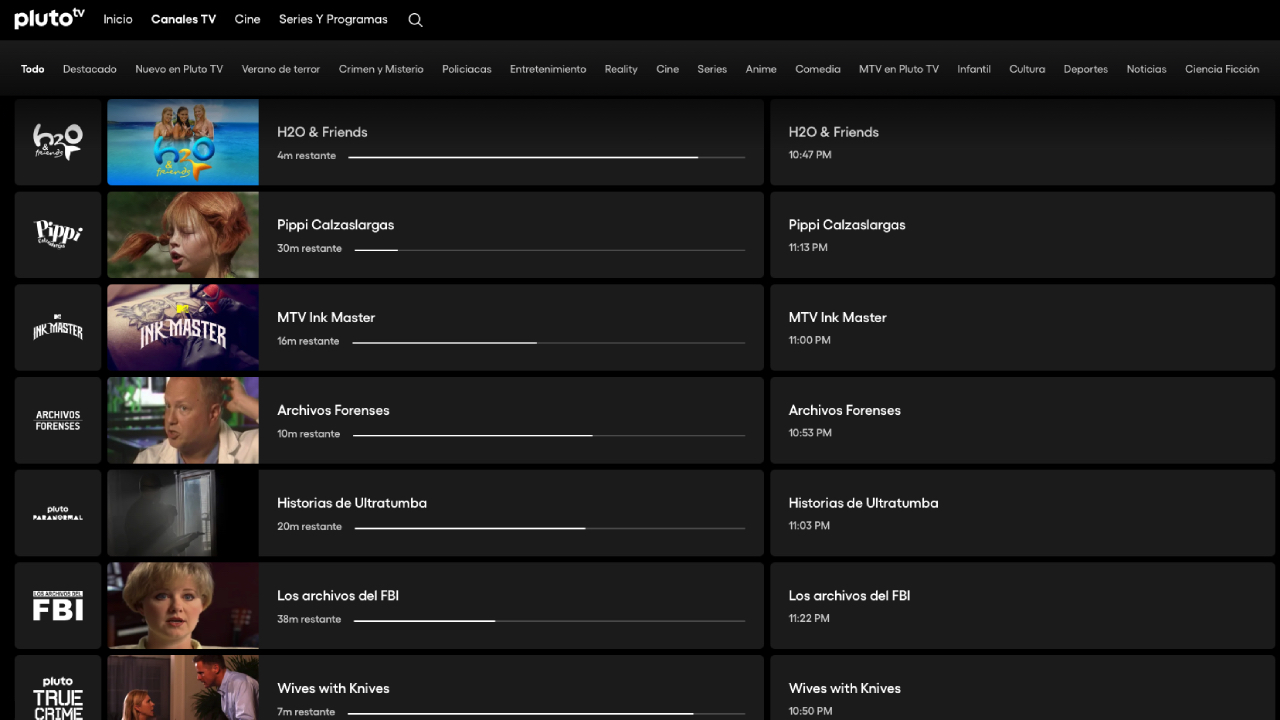
Task: Filter channels by MTV en Pluto TV
Action: pos(899,69)
